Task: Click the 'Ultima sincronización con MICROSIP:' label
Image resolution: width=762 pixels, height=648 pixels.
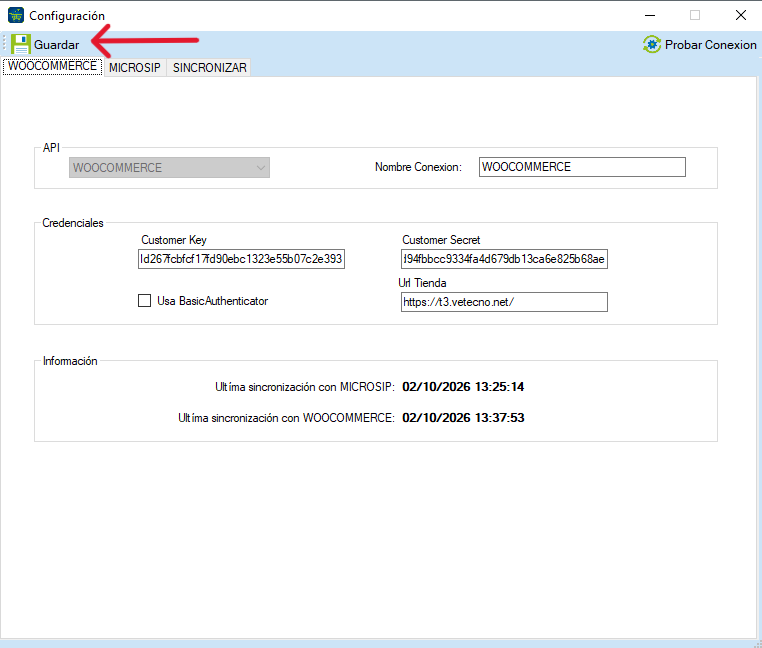Action: point(305,387)
